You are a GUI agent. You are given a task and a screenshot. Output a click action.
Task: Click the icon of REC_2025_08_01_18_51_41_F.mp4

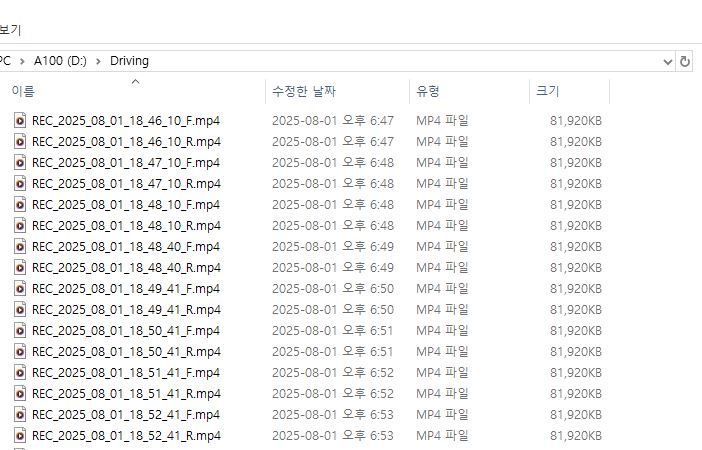click(20, 373)
